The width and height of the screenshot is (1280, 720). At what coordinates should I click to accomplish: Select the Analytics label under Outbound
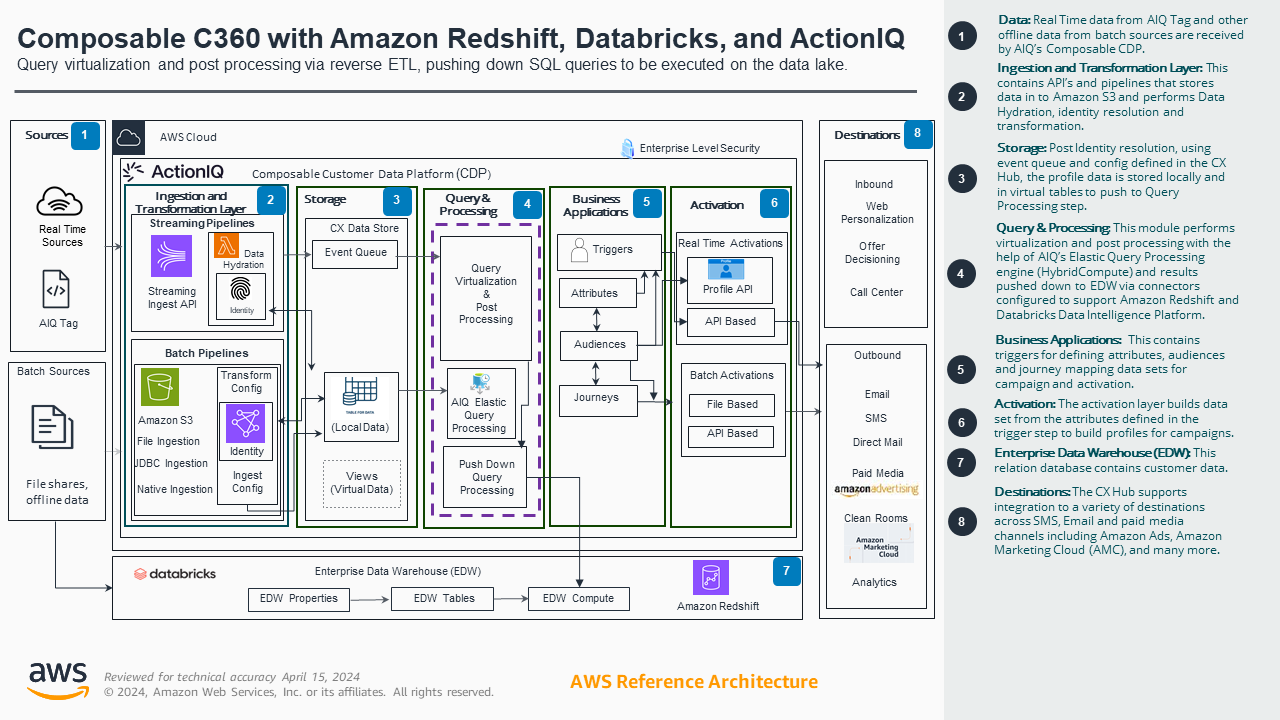pyautogui.click(x=874, y=582)
